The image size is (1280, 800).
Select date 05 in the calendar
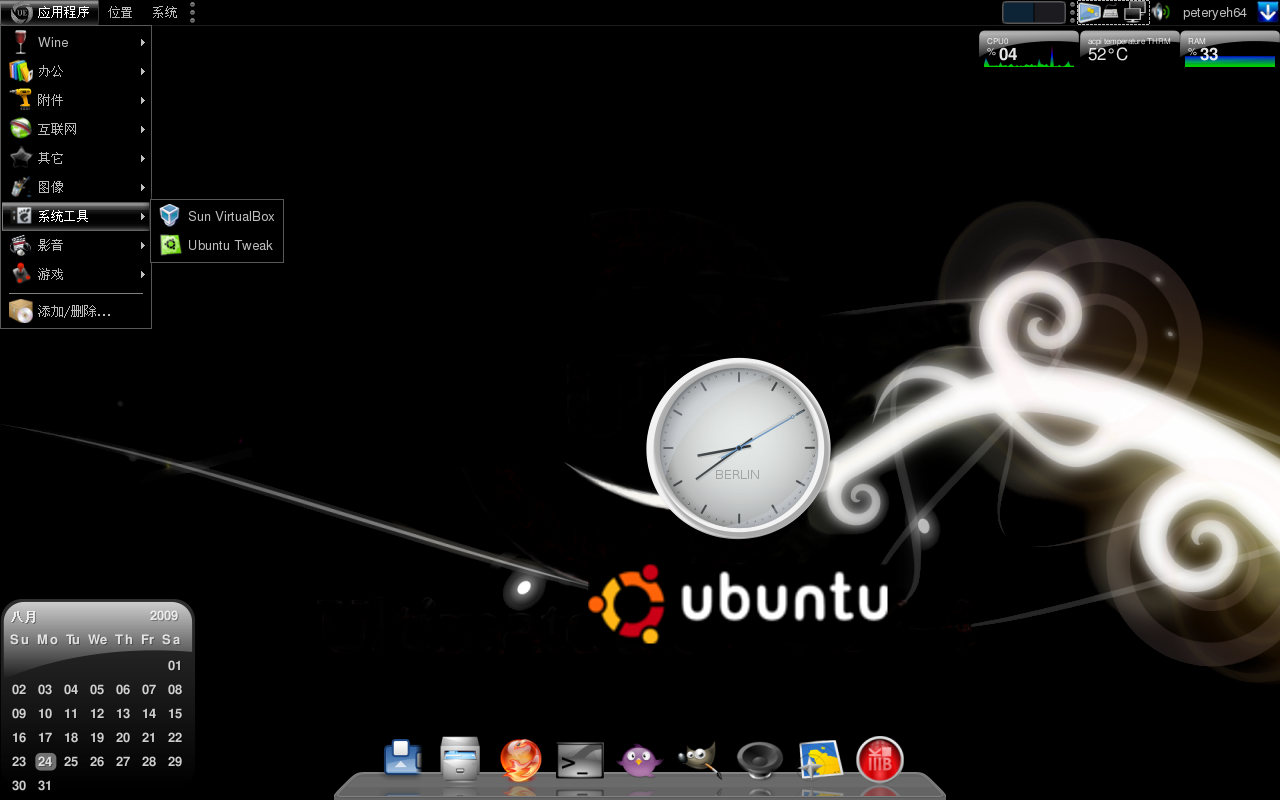(97, 689)
